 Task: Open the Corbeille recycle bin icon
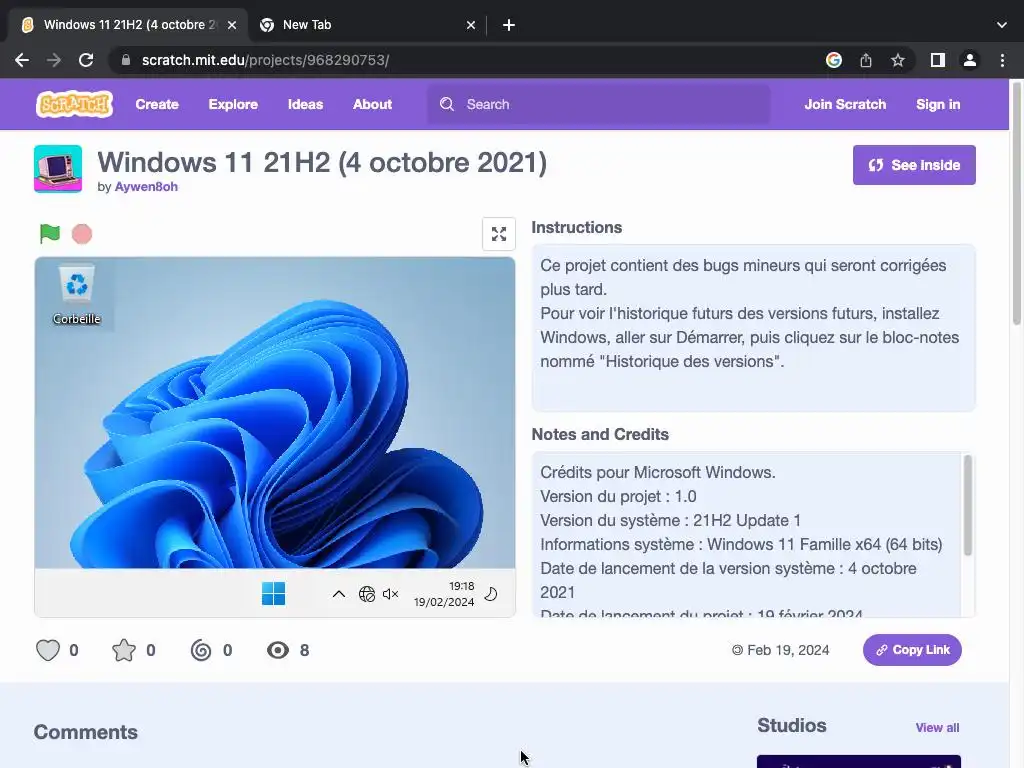[77, 295]
